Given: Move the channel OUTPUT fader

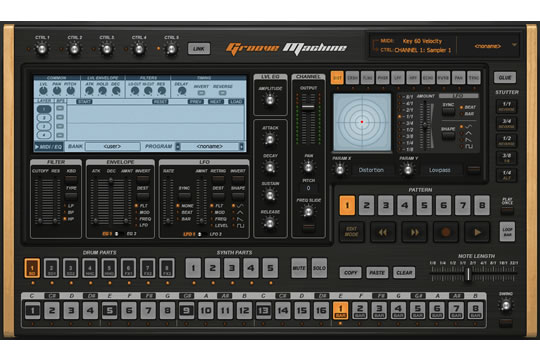Looking at the screenshot, I should (308, 107).
